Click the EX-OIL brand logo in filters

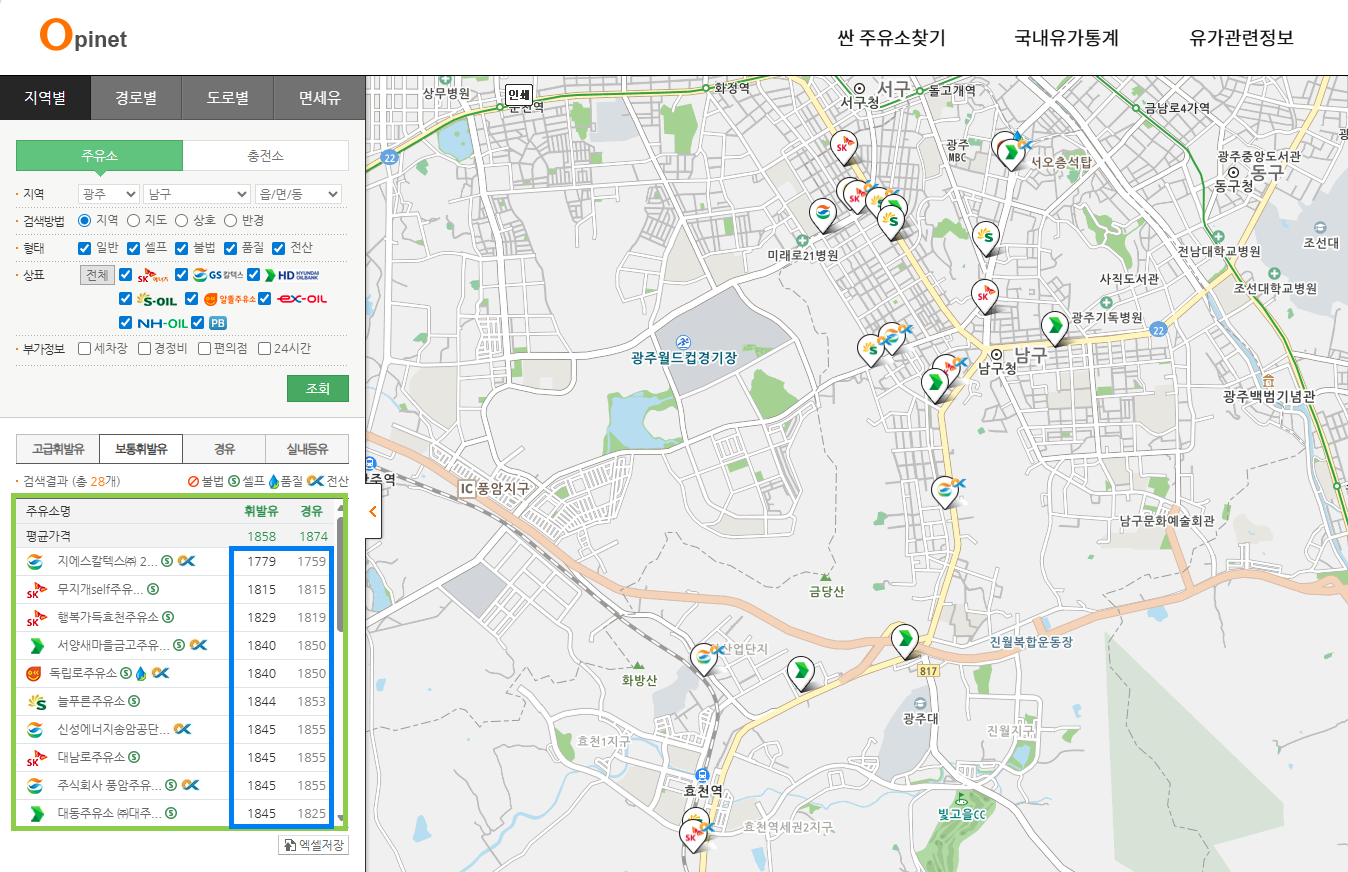coord(302,299)
